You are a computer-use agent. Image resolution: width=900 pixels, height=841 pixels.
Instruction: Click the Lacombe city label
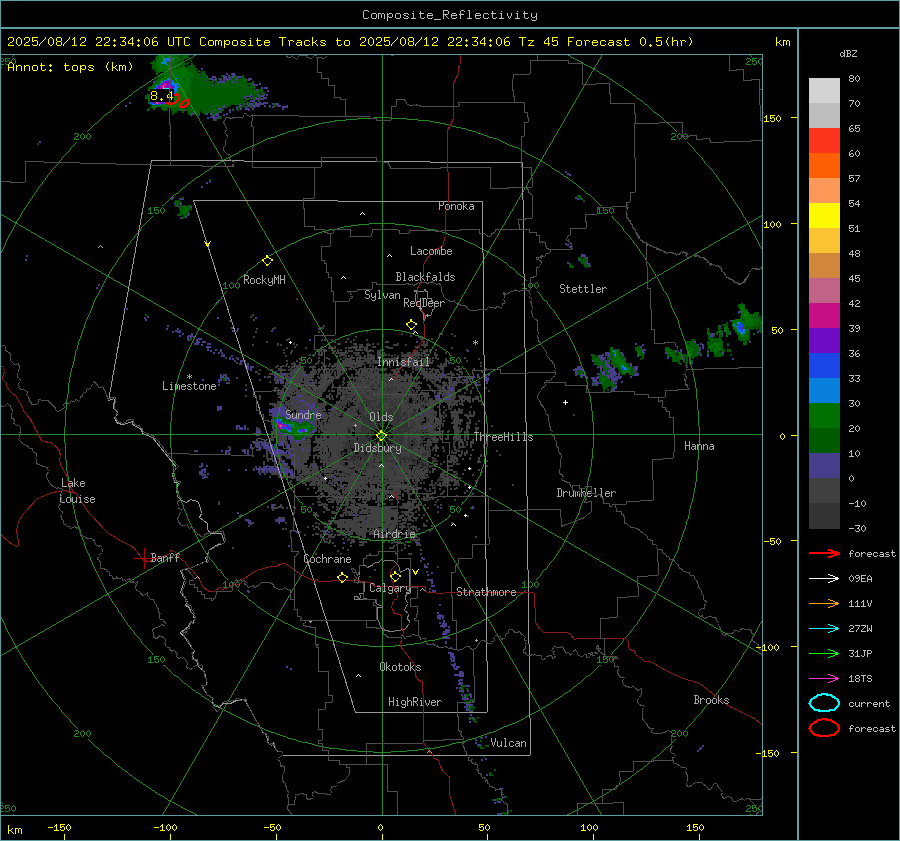(431, 251)
